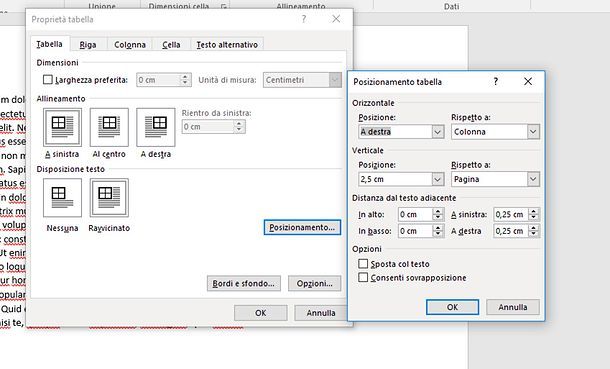Toggle 'Consenti sovrapposizione' option
610x369 pixels.
click(363, 278)
